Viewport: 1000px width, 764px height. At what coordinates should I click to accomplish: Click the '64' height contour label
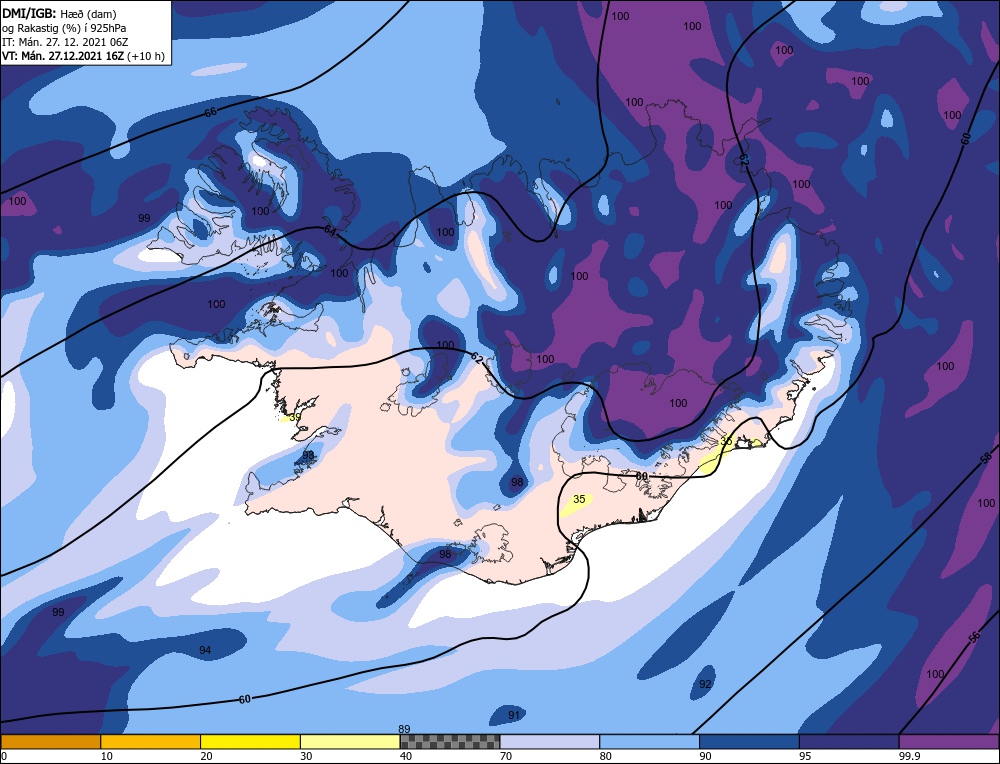coord(330,230)
